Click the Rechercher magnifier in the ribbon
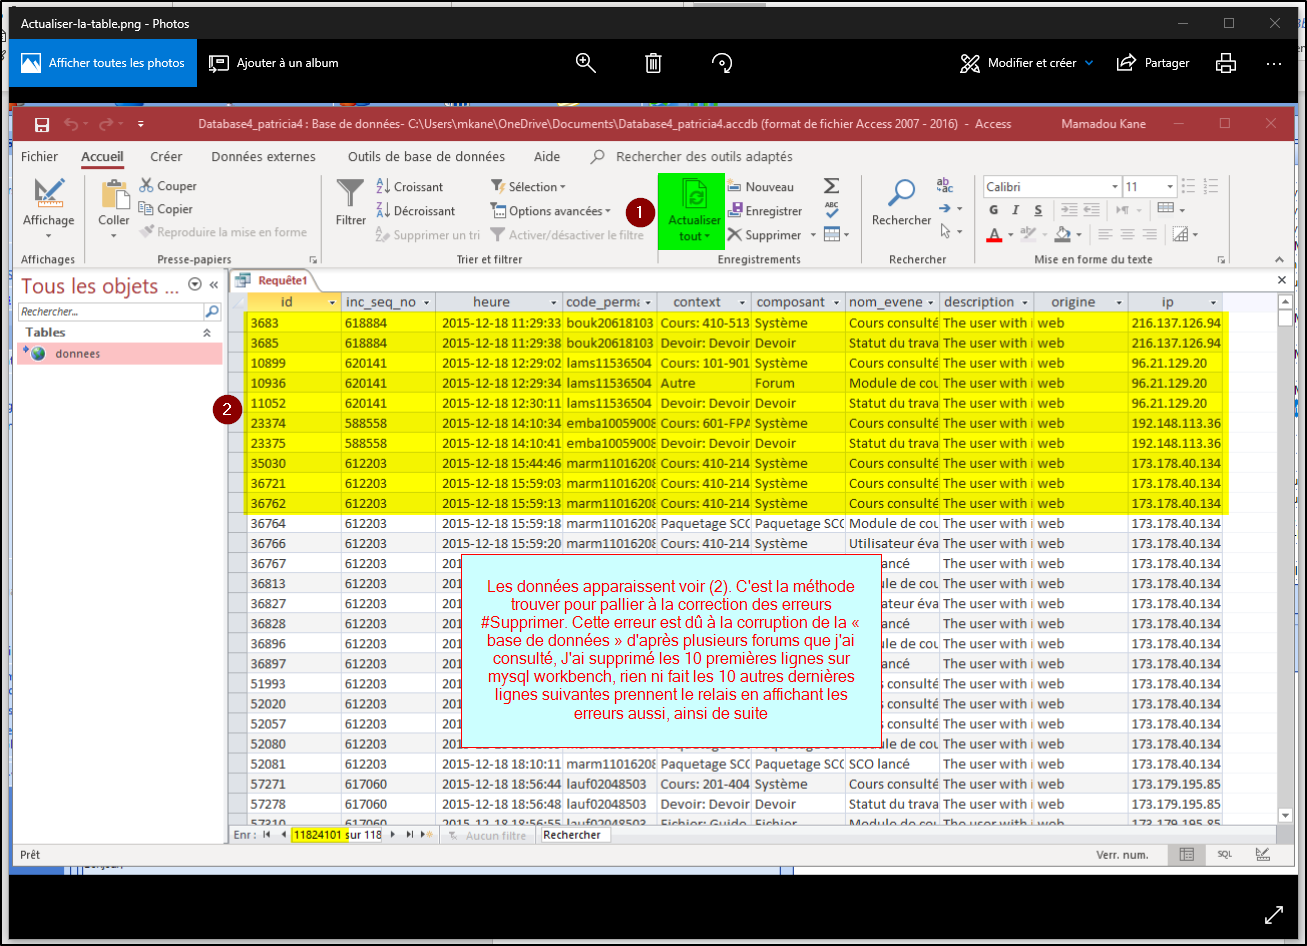Screen dimensions: 1307x946 click(901, 193)
